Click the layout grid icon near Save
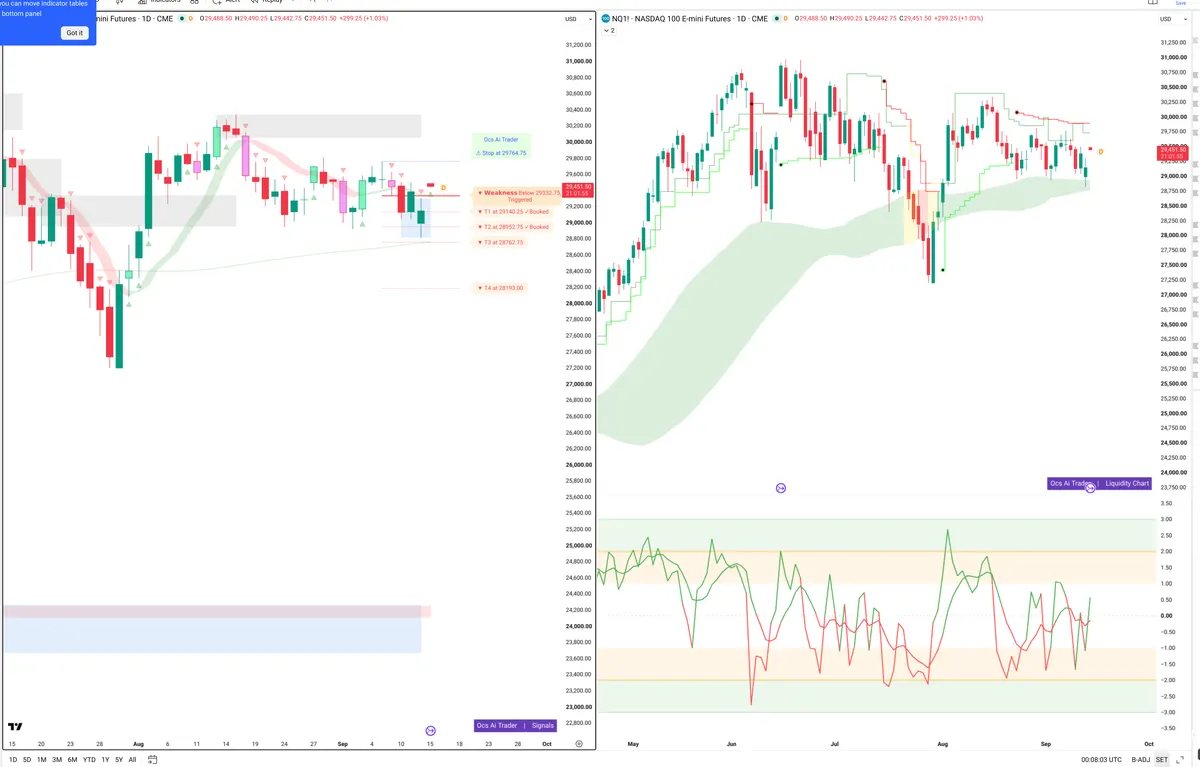 tap(1154, 3)
